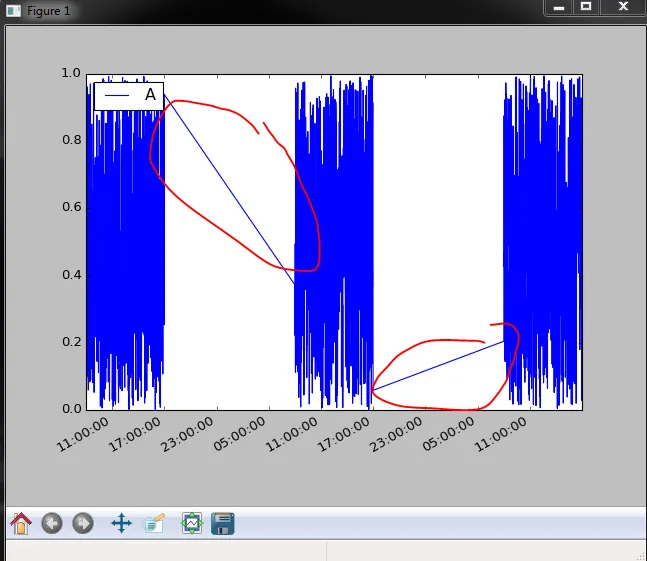Click the first 11:00:00 x-axis label
647x561 pixels.
83,434
